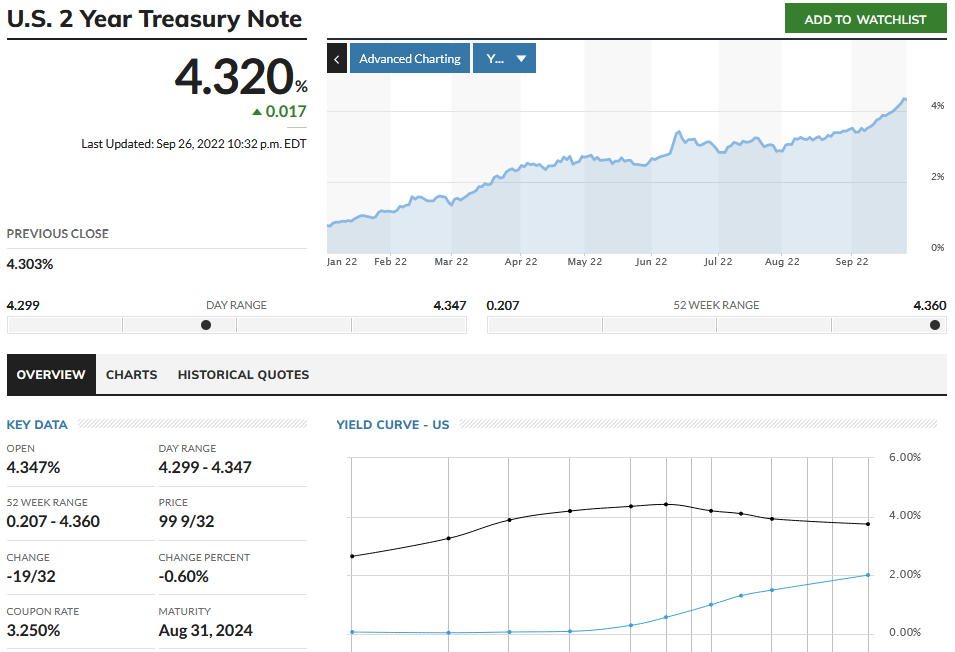Click the 6.00% yield curve axis label

[x=905, y=457]
